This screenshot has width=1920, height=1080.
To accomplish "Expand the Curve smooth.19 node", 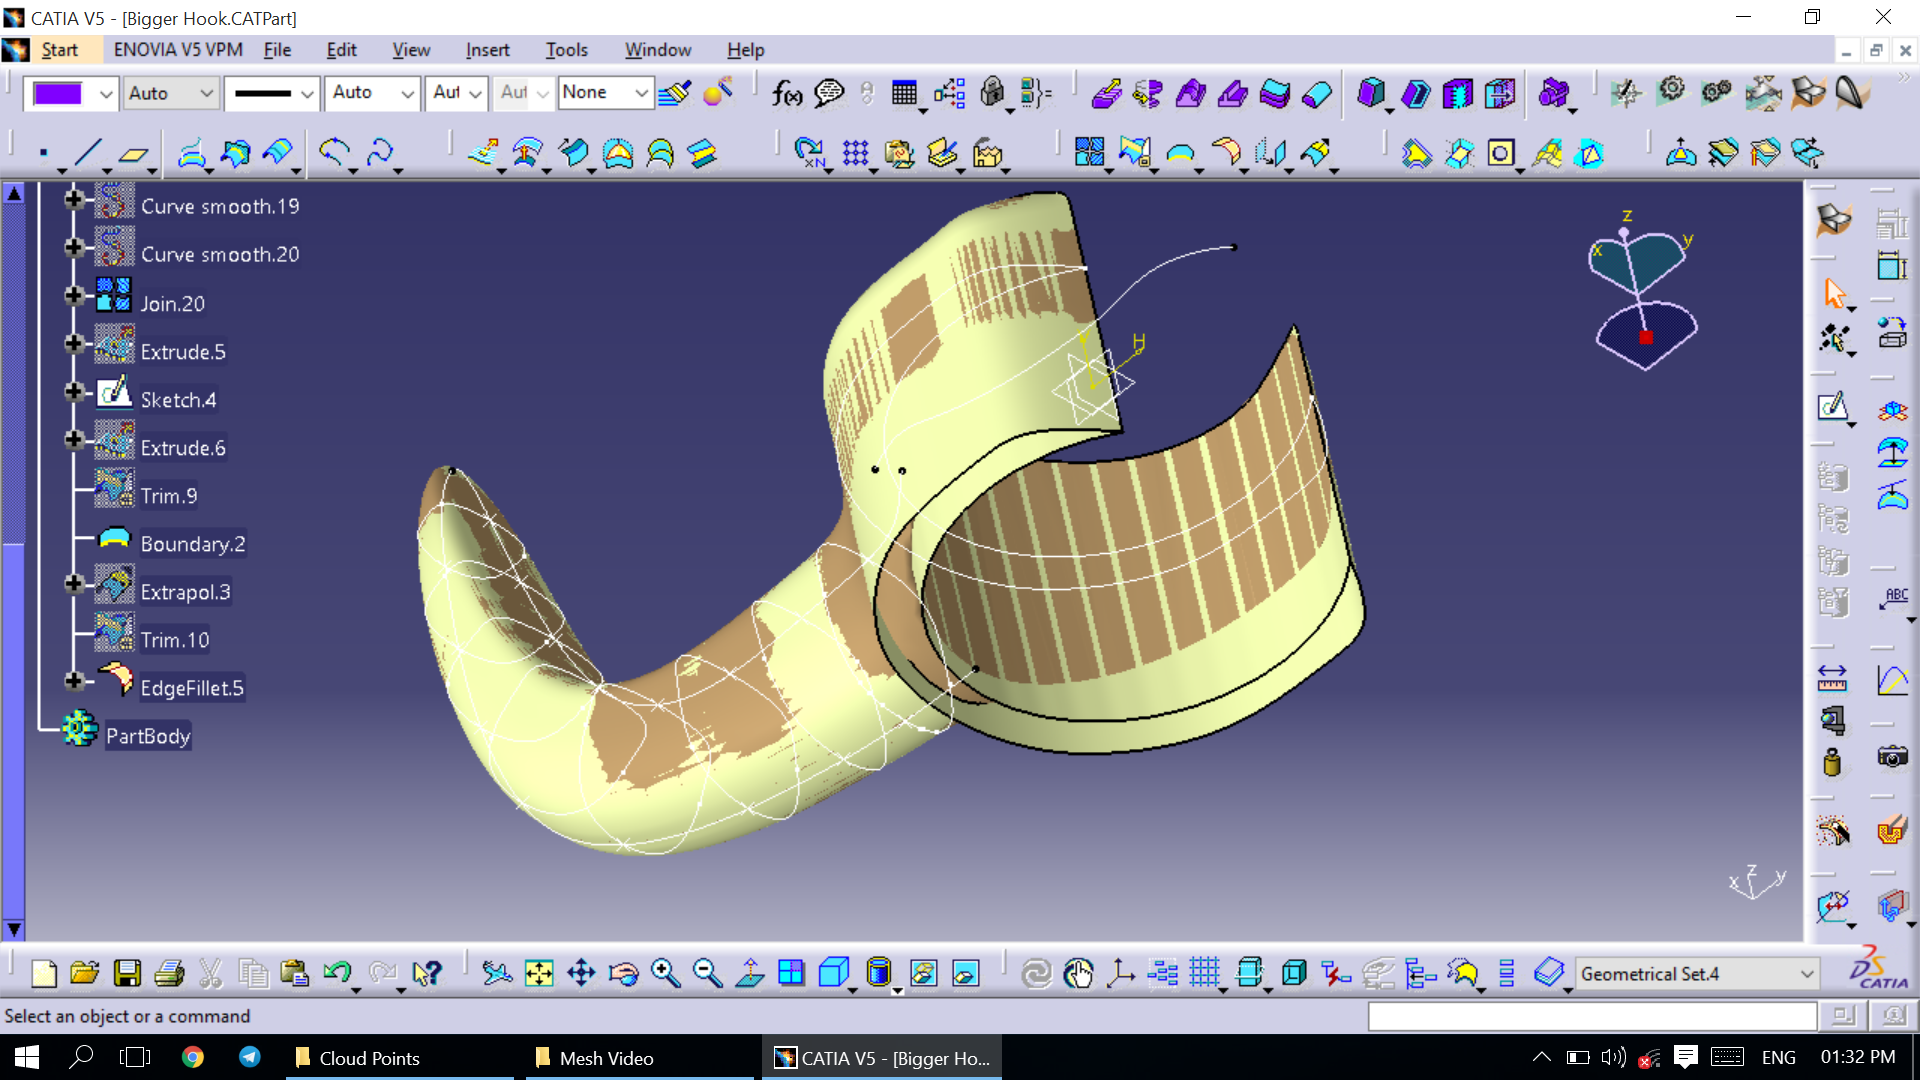I will [x=73, y=199].
